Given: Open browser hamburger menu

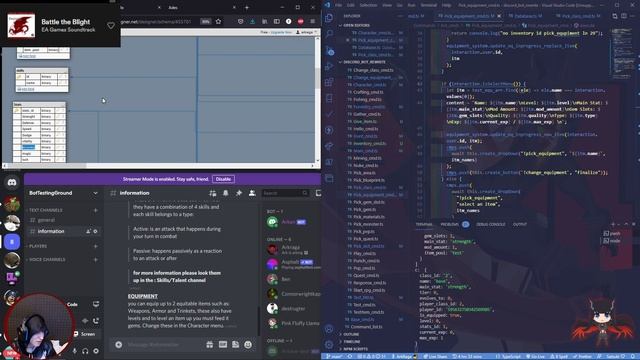Looking at the screenshot, I should point(313,21).
